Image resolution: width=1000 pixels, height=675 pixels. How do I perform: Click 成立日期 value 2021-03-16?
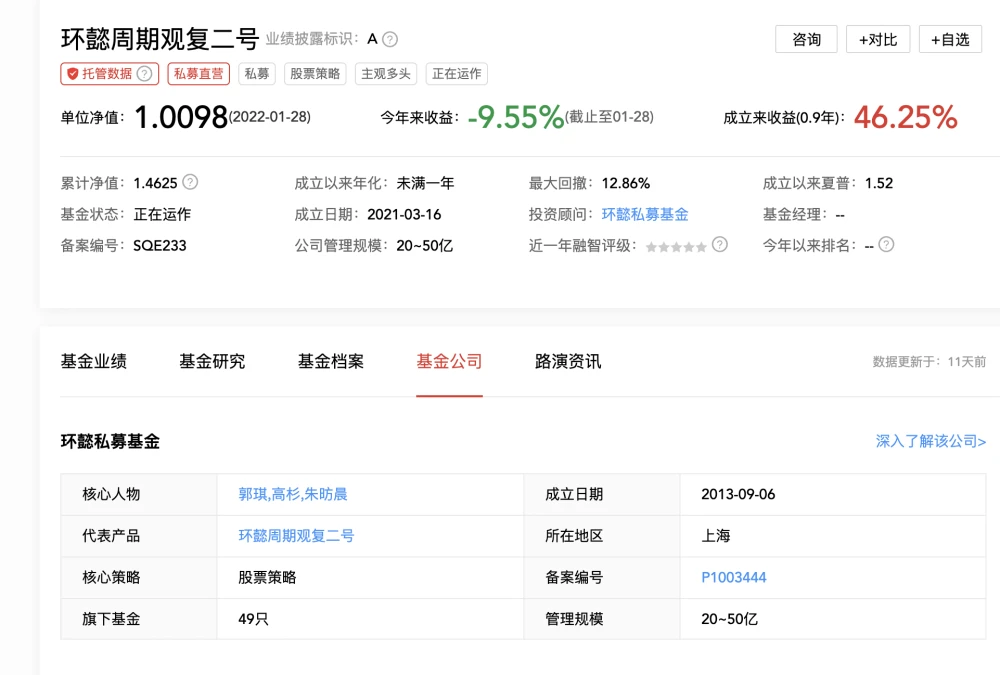click(404, 214)
